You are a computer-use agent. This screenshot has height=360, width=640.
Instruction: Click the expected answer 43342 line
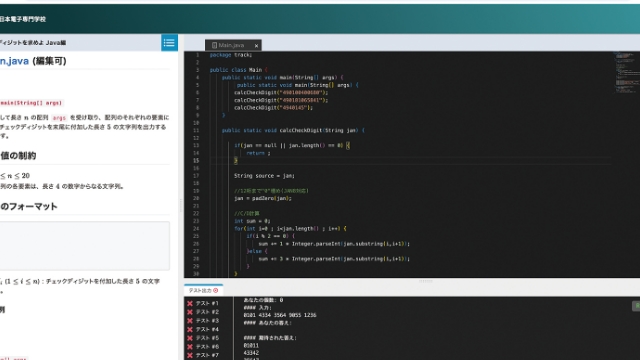click(x=251, y=353)
